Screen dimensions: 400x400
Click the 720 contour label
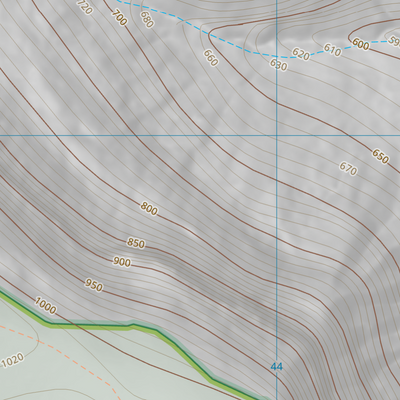[85, 7]
